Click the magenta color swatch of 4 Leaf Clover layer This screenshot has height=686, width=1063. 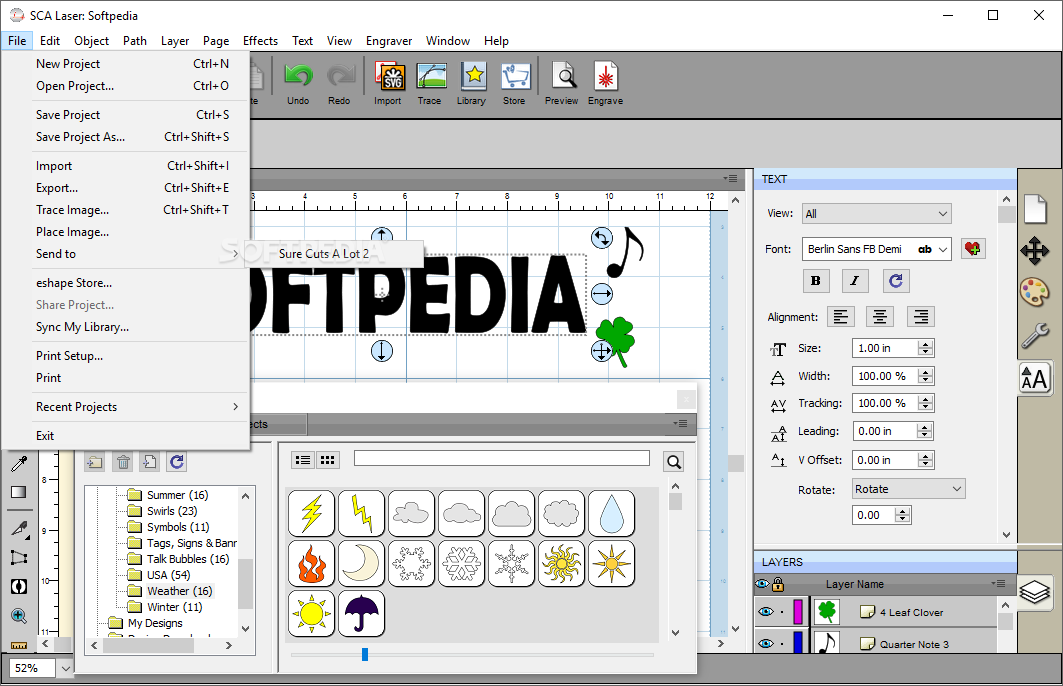(798, 611)
